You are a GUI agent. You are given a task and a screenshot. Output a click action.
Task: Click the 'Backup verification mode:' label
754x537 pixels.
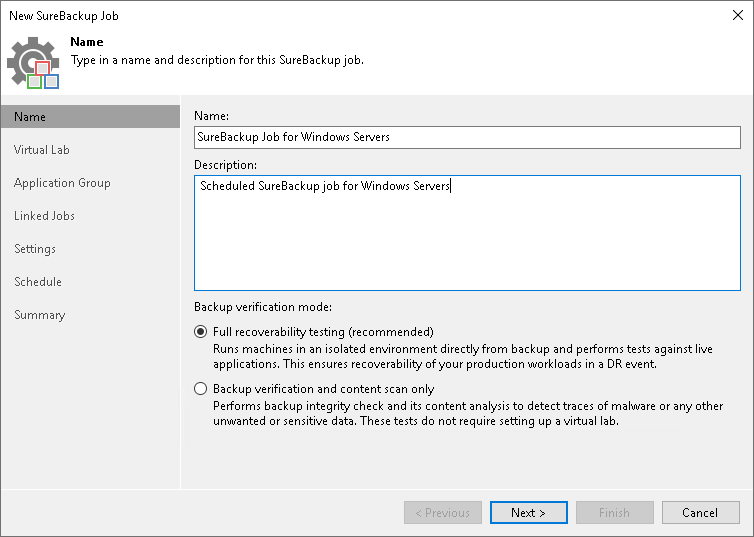pyautogui.click(x=263, y=307)
